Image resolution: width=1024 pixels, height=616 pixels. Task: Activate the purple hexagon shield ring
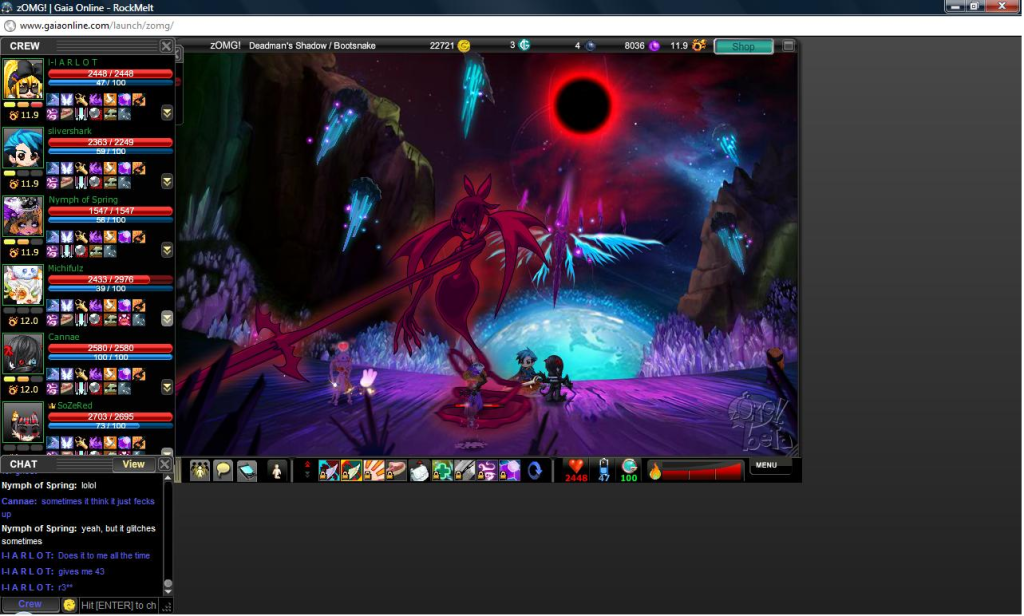pos(510,470)
